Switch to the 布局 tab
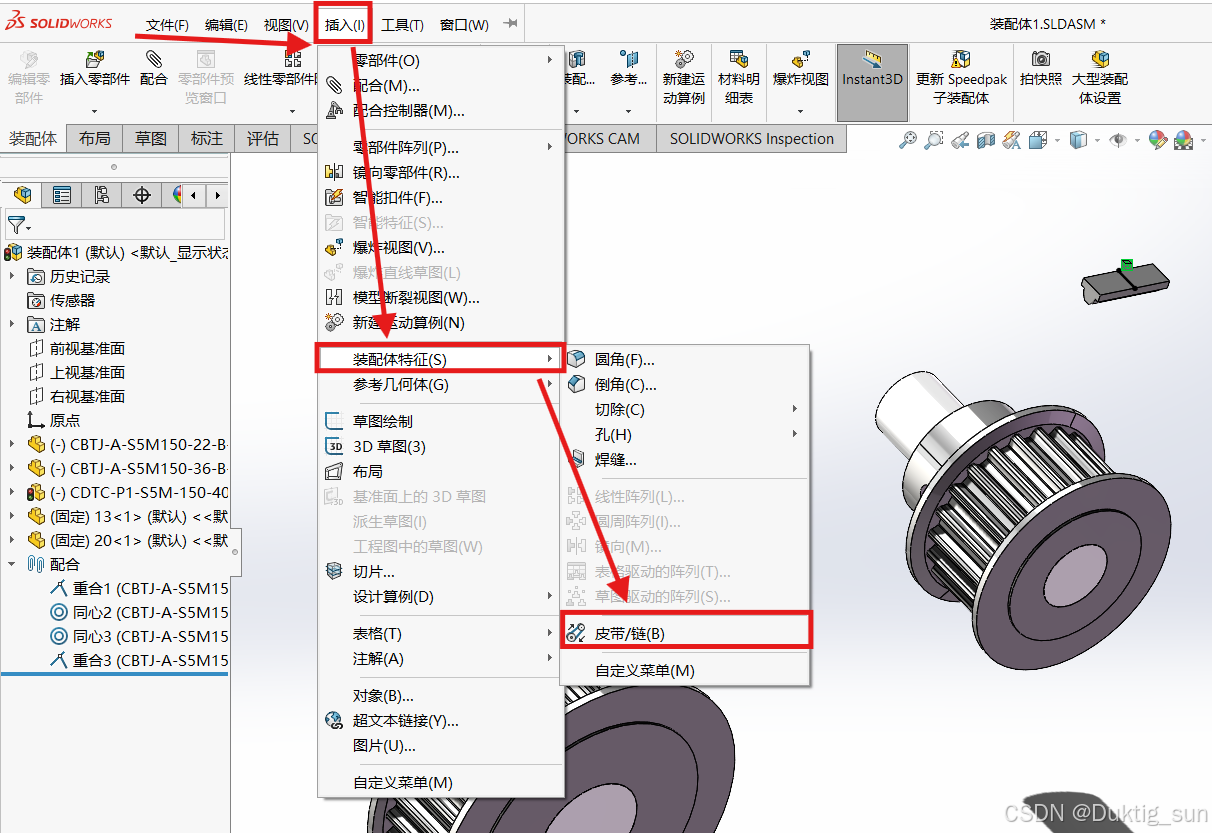This screenshot has height=833, width=1212. (95, 139)
